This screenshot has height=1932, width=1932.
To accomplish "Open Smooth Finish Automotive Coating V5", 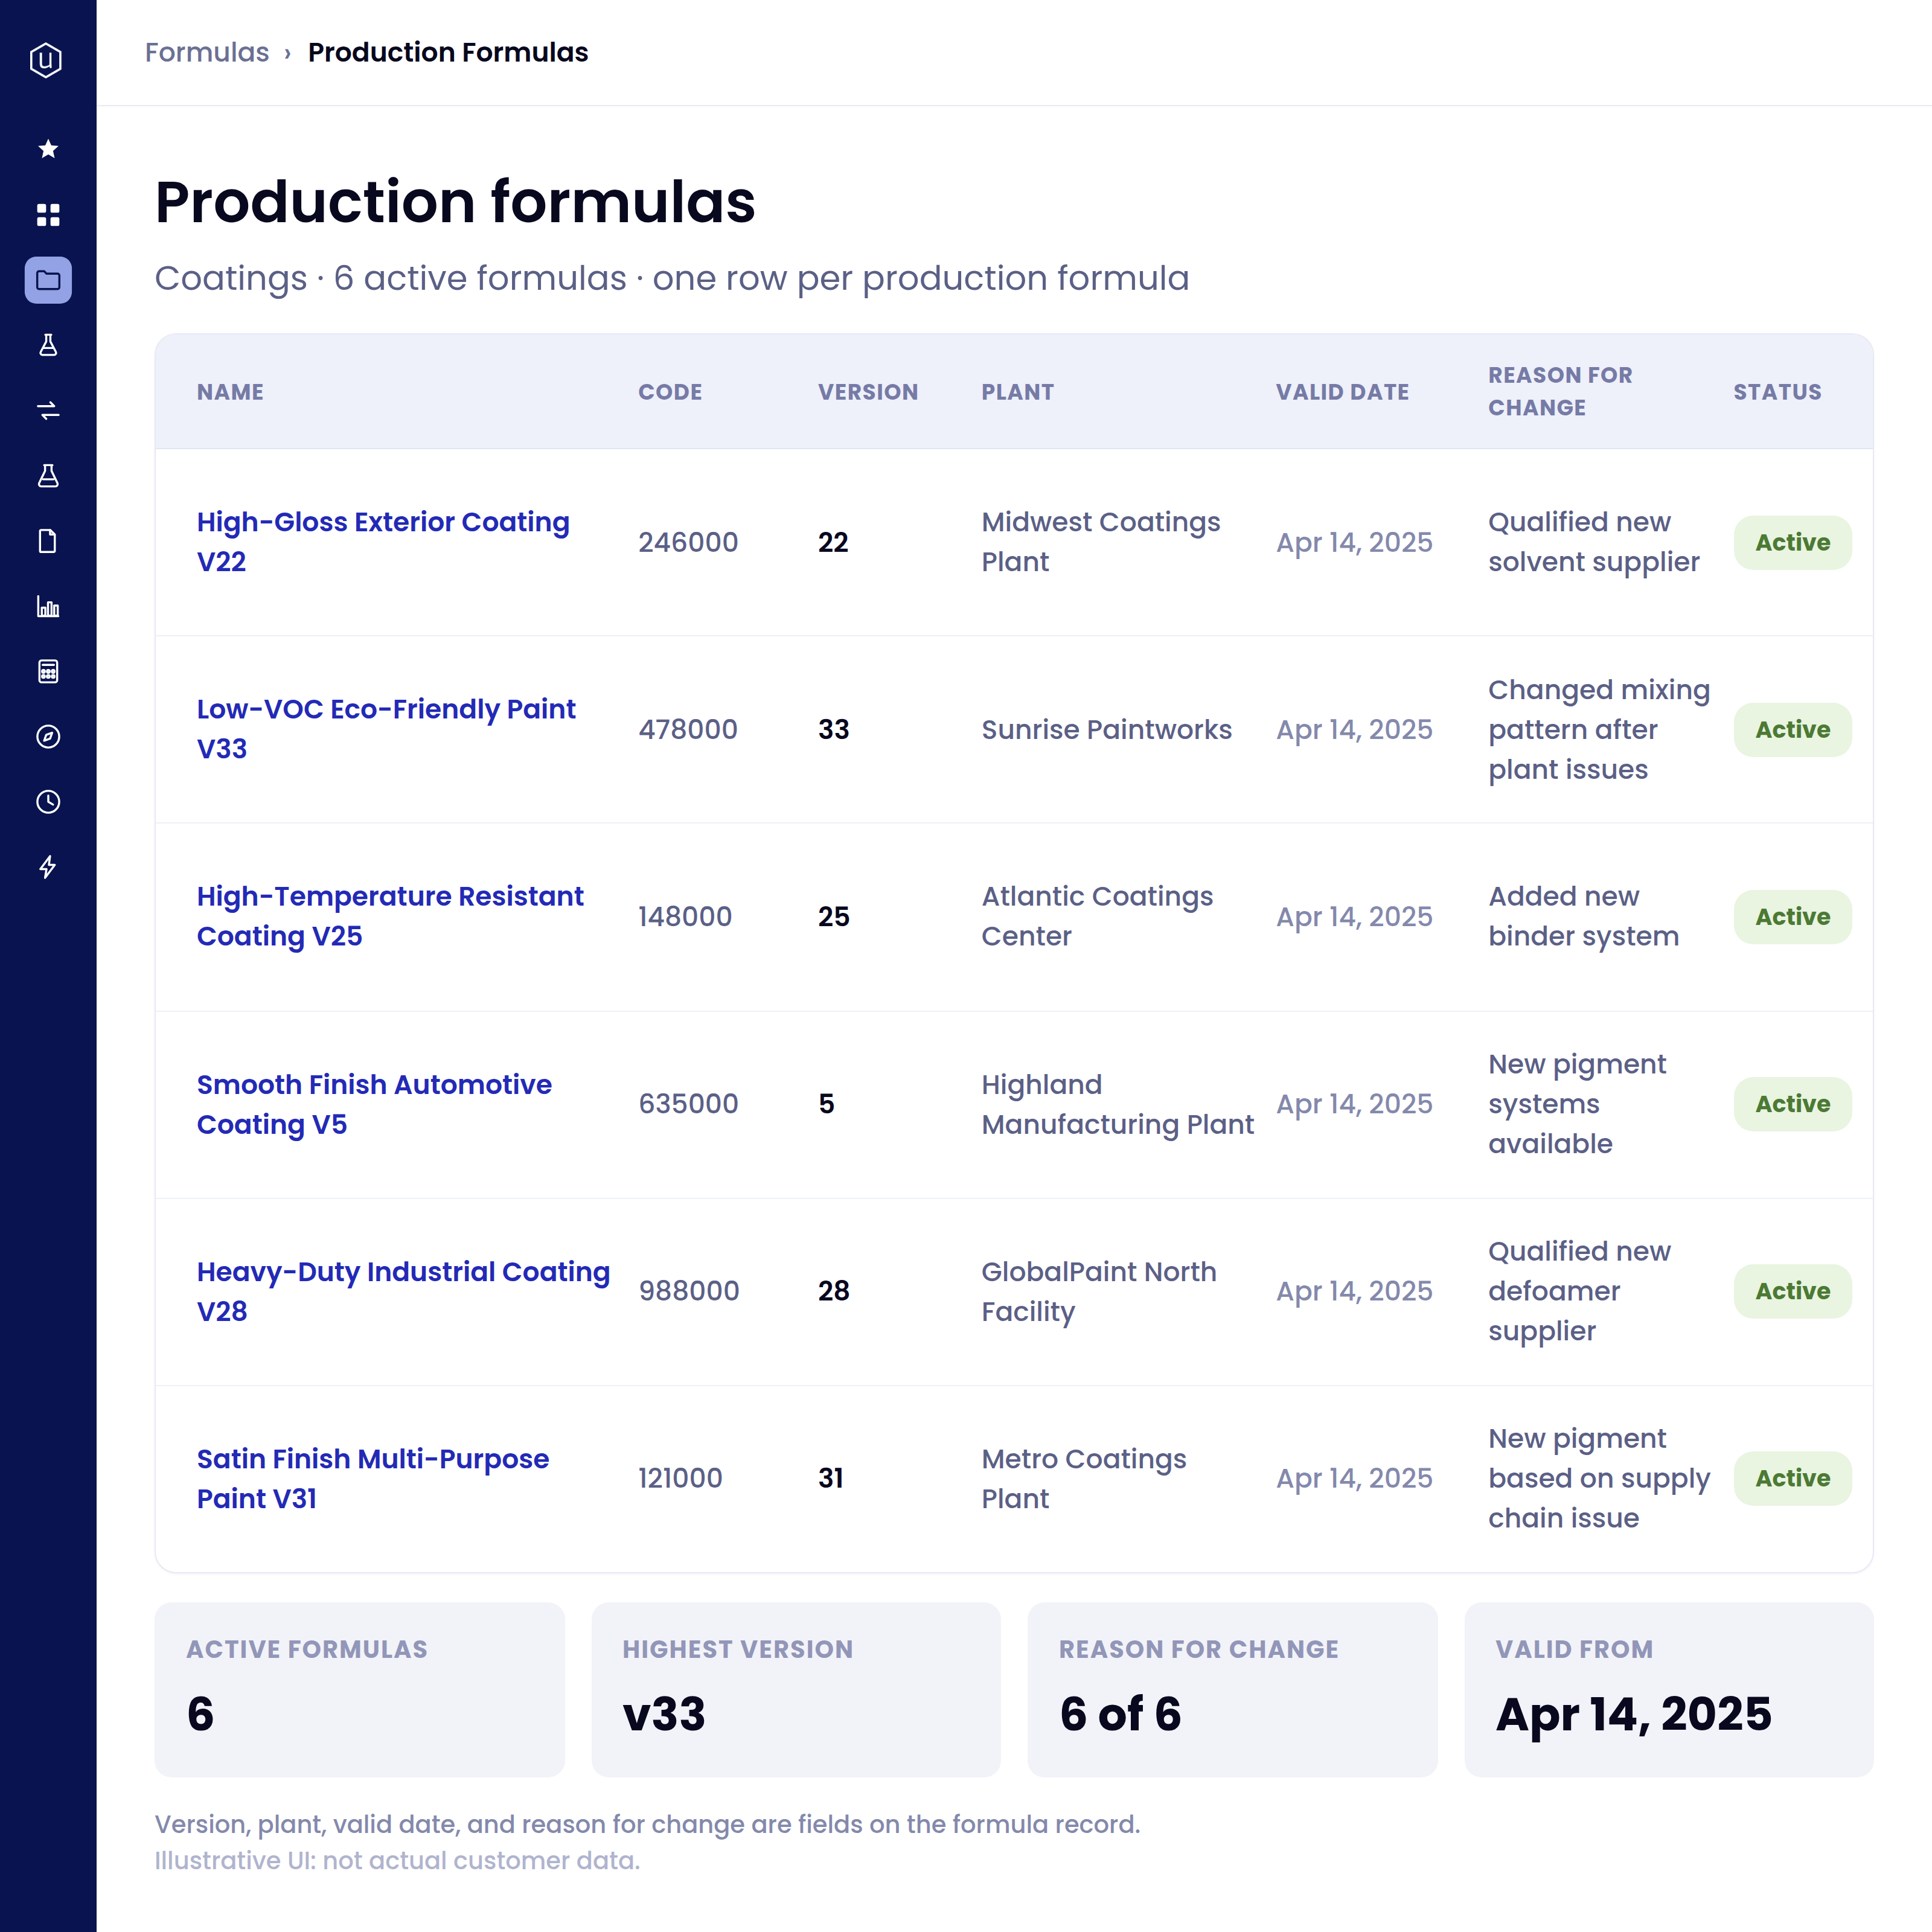I will [x=374, y=1104].
